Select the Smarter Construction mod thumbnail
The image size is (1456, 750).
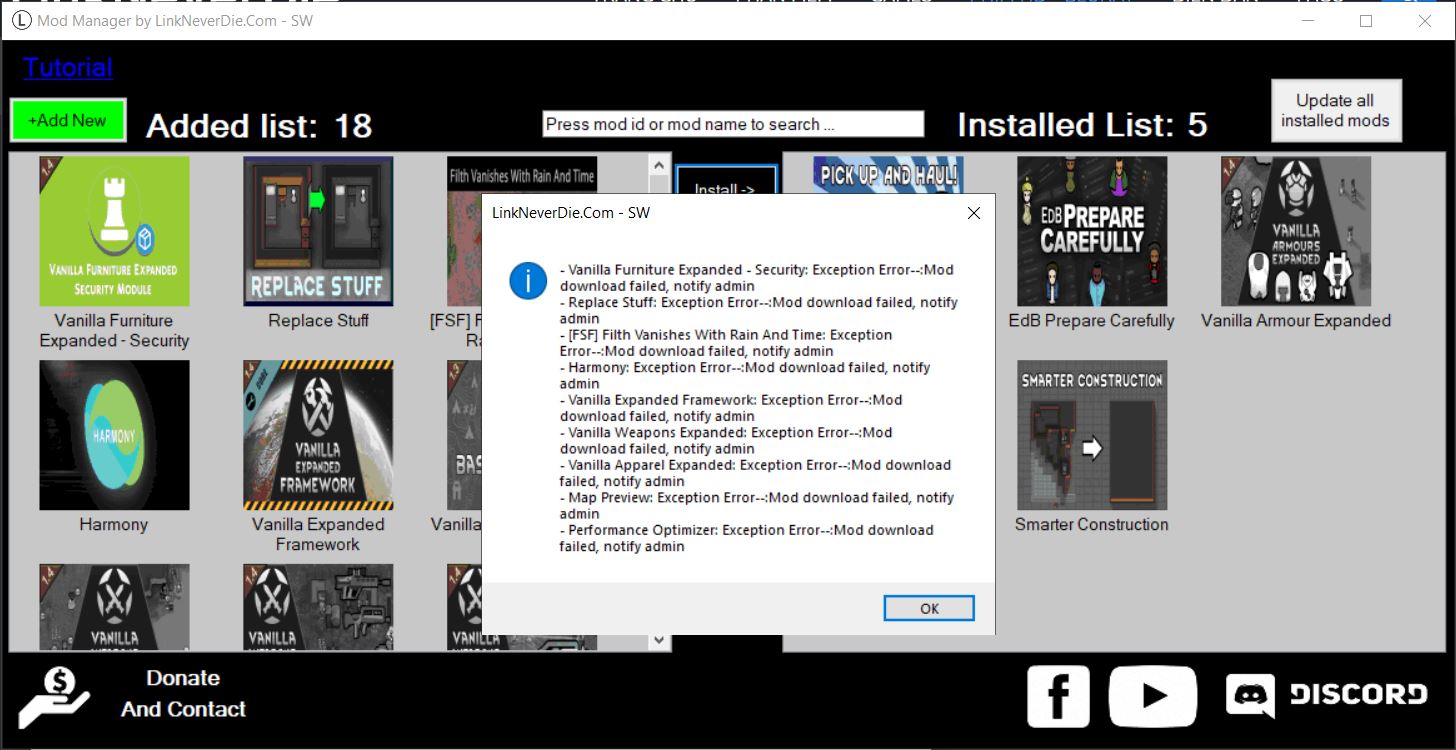[1092, 435]
